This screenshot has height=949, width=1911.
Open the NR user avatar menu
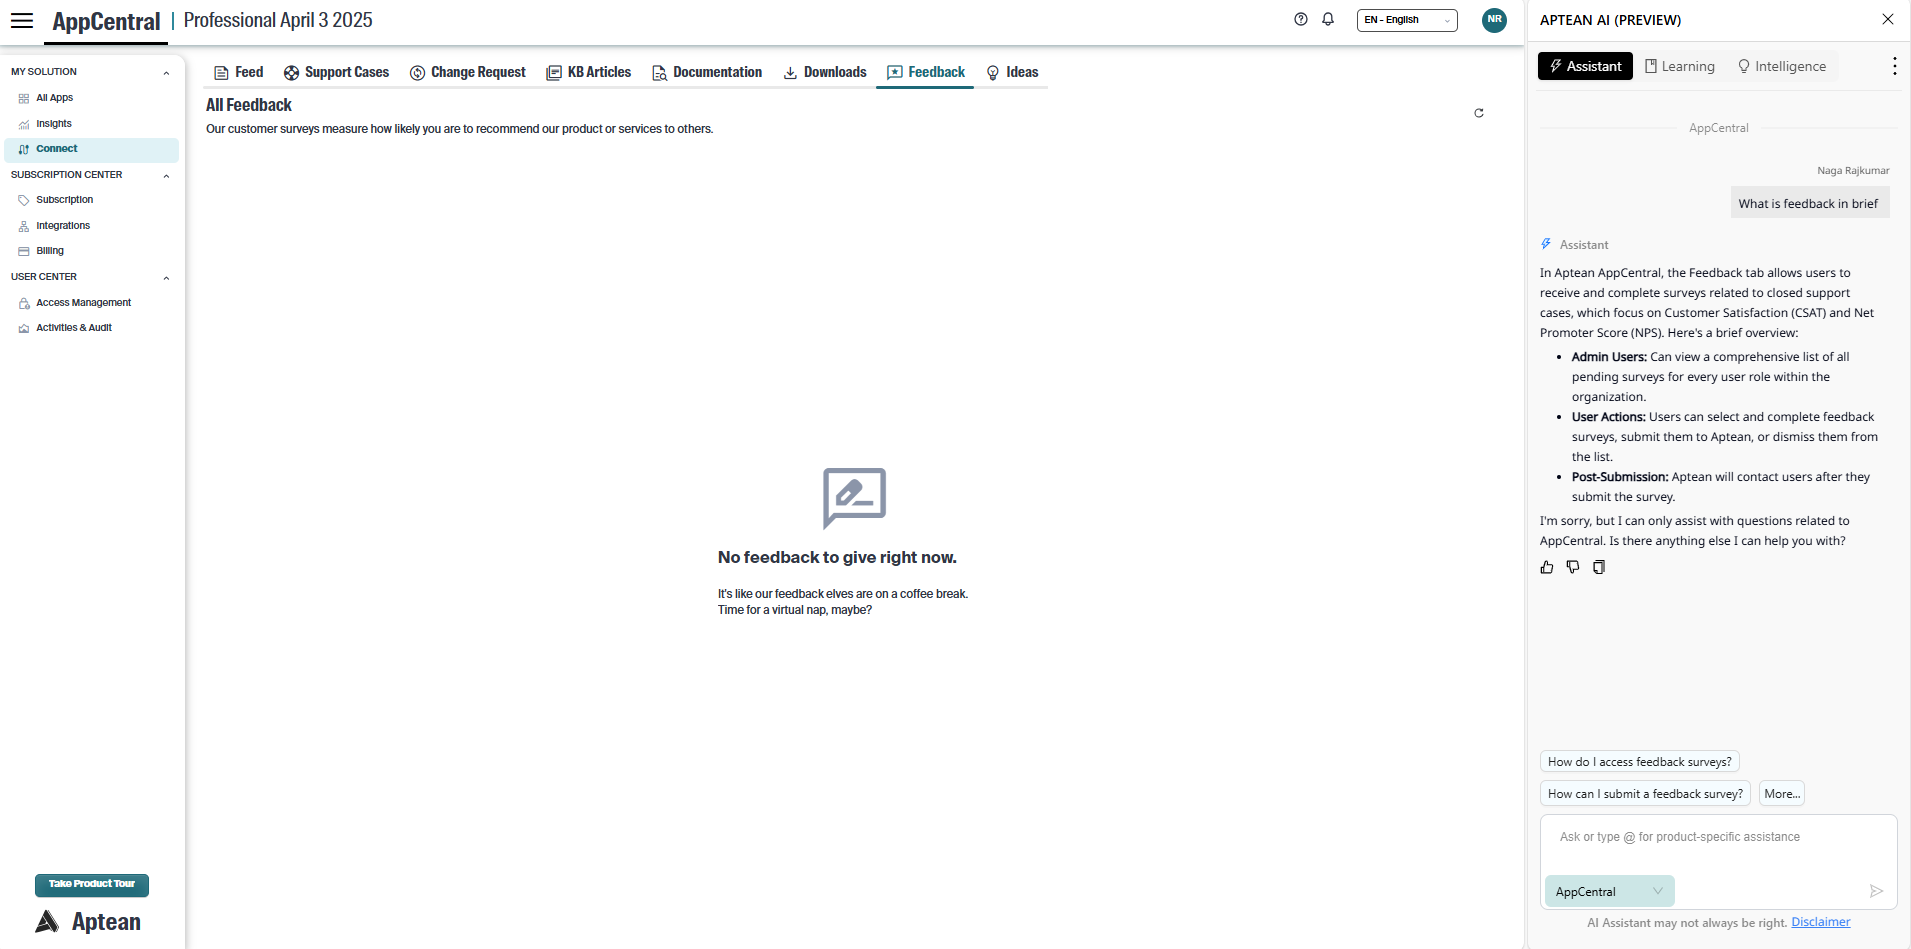tap(1494, 20)
